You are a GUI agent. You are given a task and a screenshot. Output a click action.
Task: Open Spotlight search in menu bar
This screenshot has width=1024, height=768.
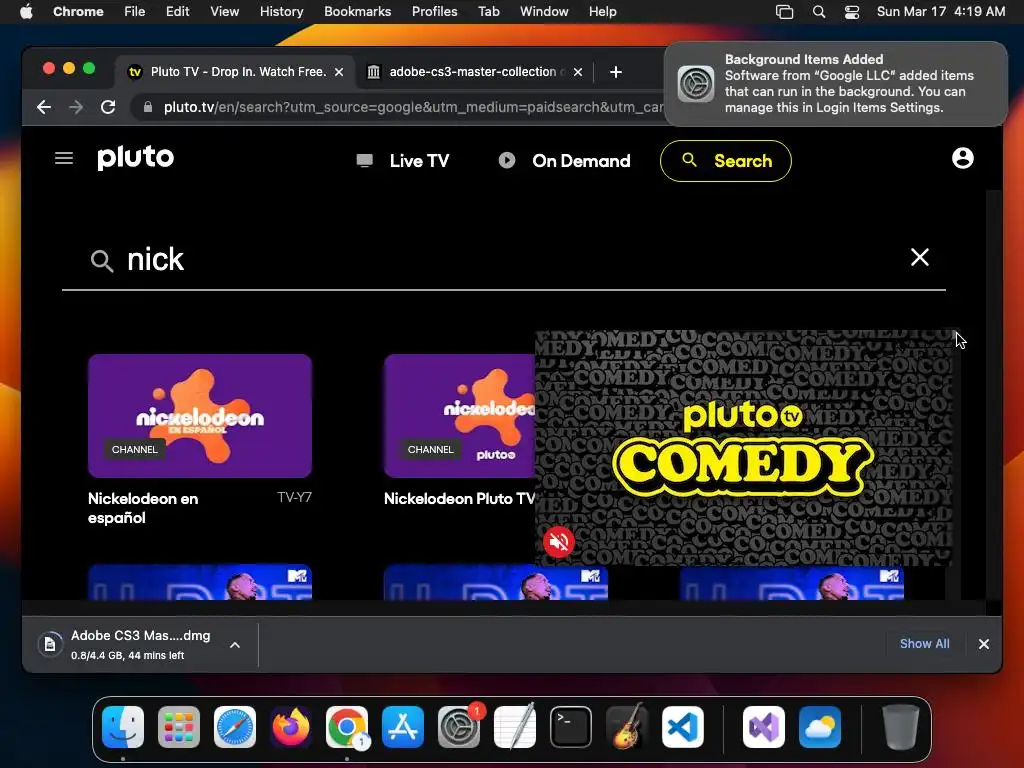click(819, 12)
